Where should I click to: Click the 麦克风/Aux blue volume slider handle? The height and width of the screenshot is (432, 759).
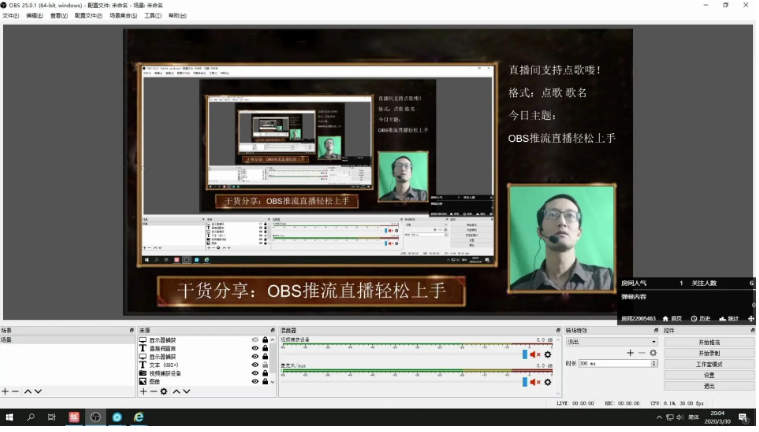(x=525, y=382)
